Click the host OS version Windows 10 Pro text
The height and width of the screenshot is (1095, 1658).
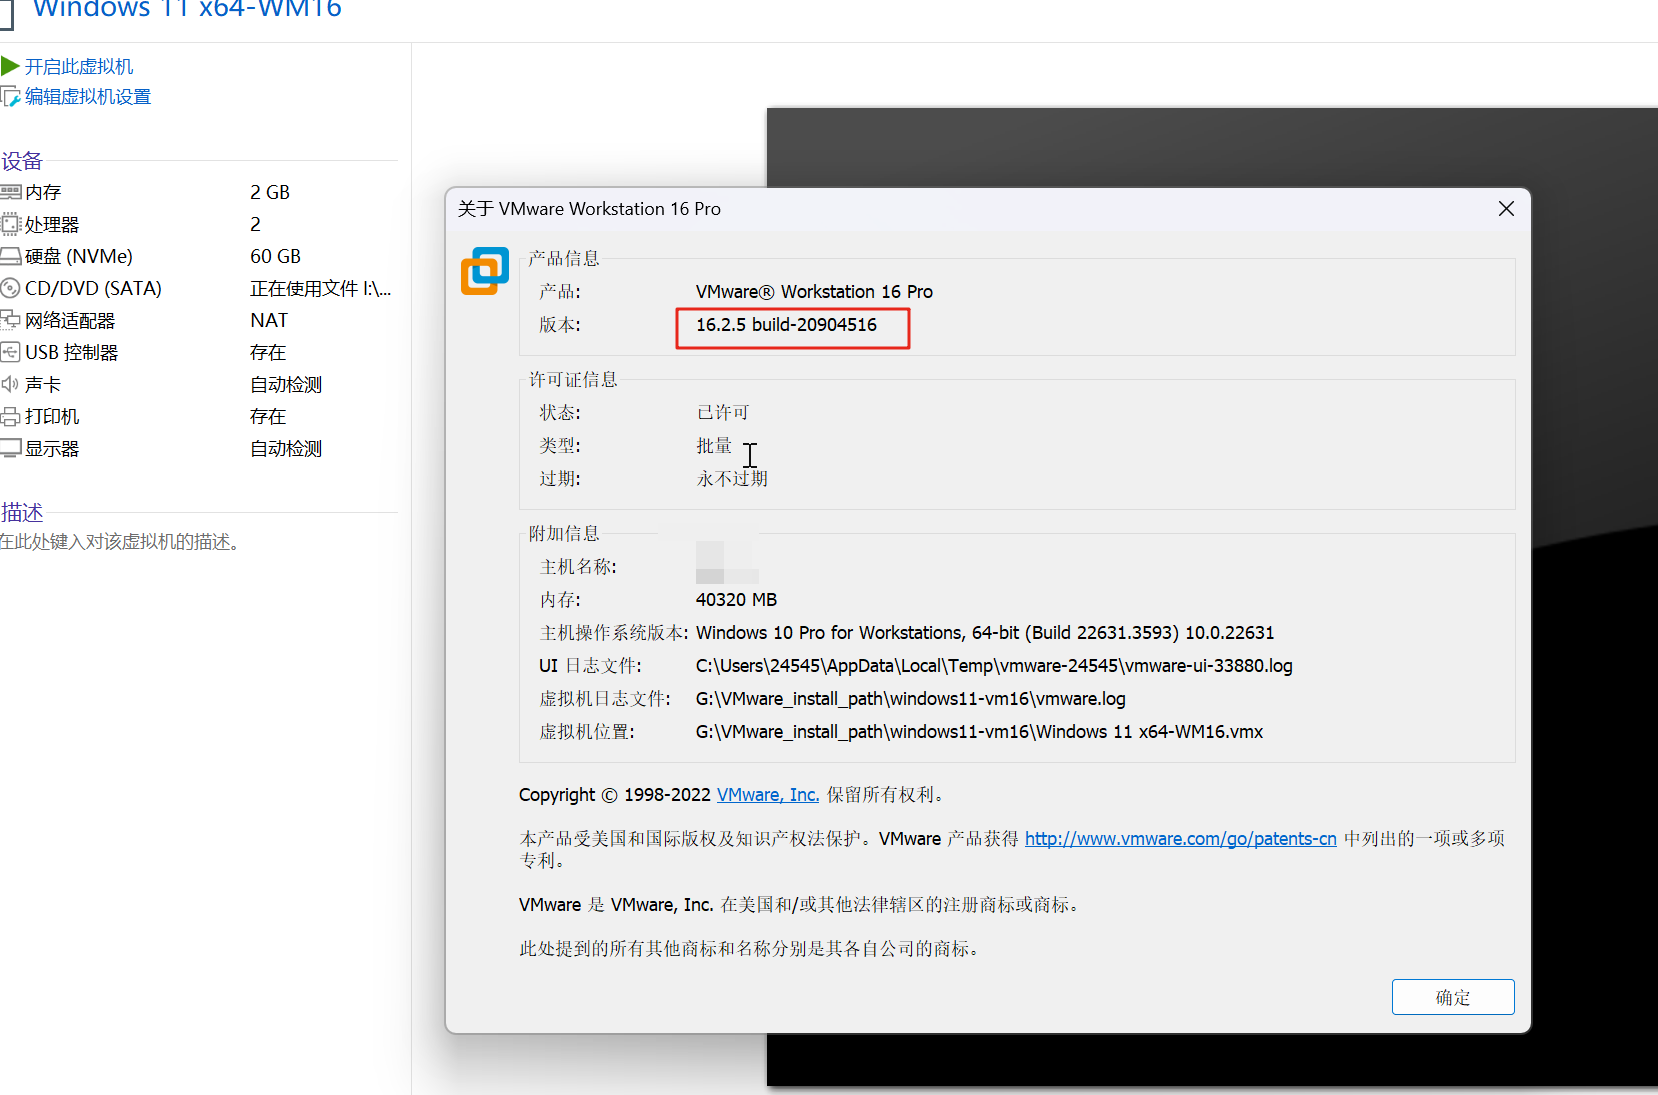(985, 633)
